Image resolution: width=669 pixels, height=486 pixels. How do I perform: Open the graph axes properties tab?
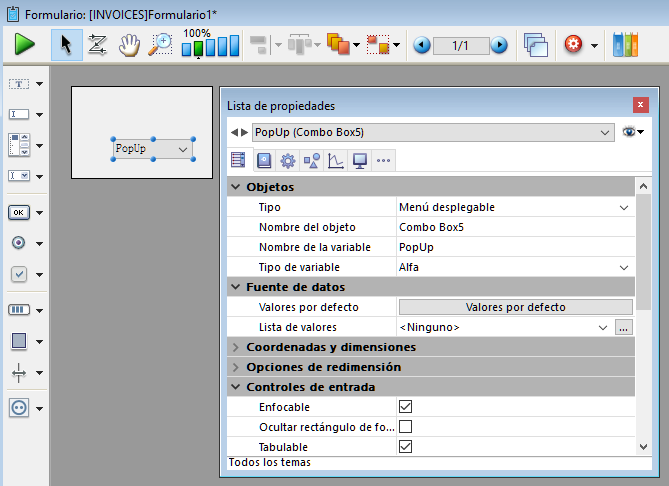335,160
